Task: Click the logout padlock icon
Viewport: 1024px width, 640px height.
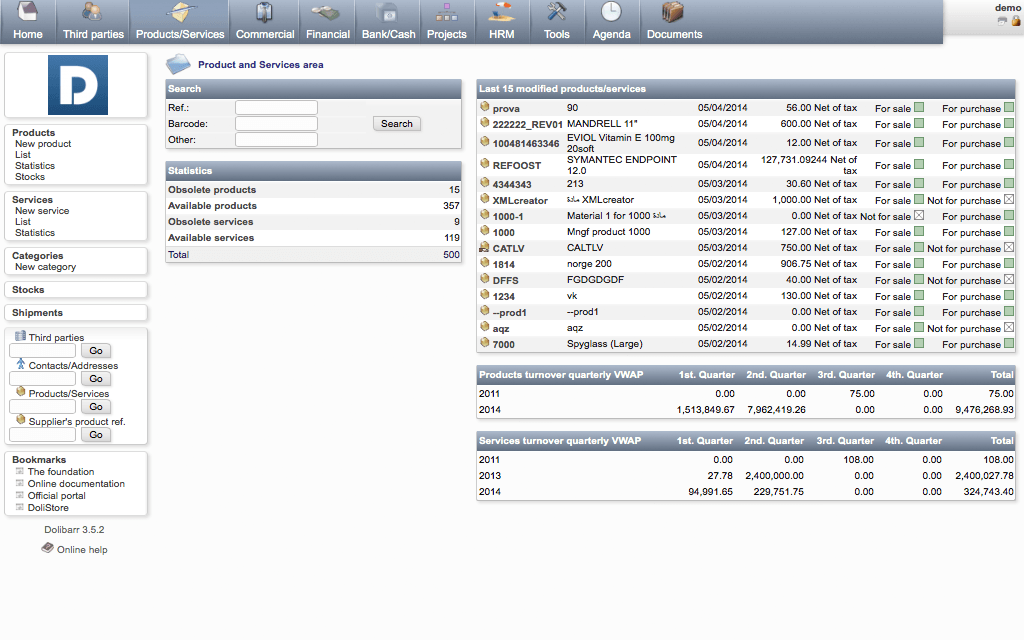Action: [1016, 20]
